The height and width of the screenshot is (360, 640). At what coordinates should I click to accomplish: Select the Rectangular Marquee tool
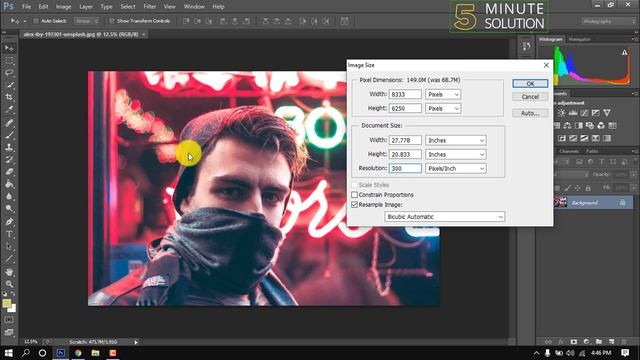pos(9,61)
